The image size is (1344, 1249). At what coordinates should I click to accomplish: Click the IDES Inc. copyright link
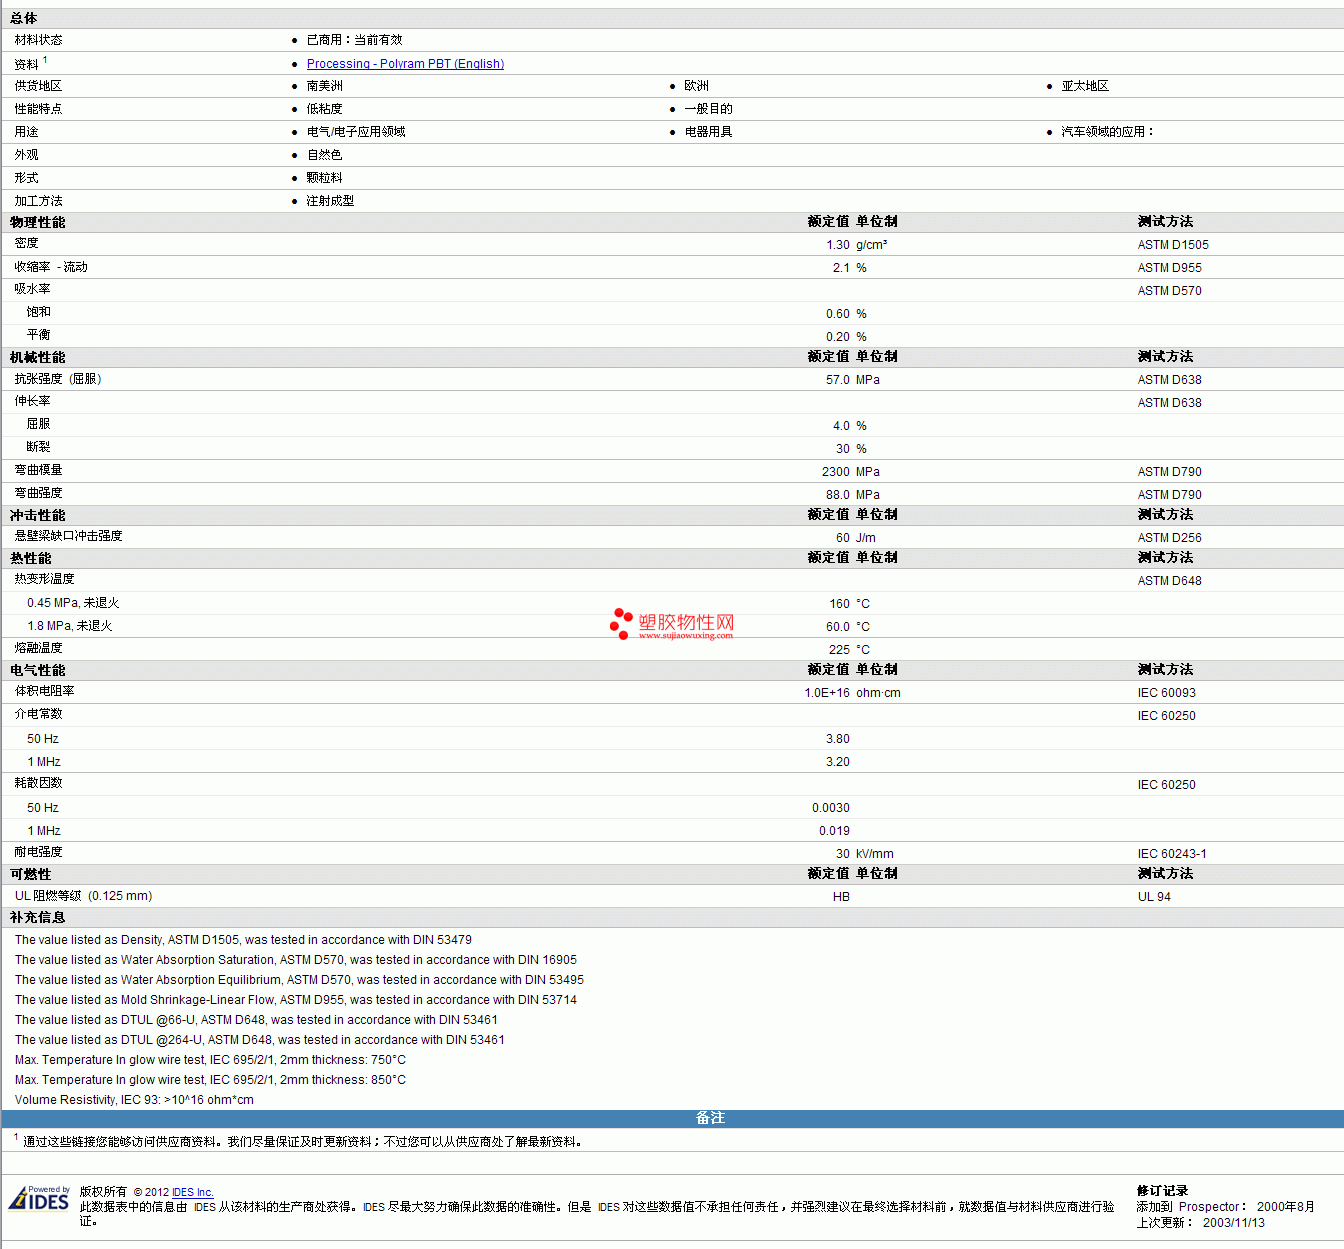click(192, 1192)
